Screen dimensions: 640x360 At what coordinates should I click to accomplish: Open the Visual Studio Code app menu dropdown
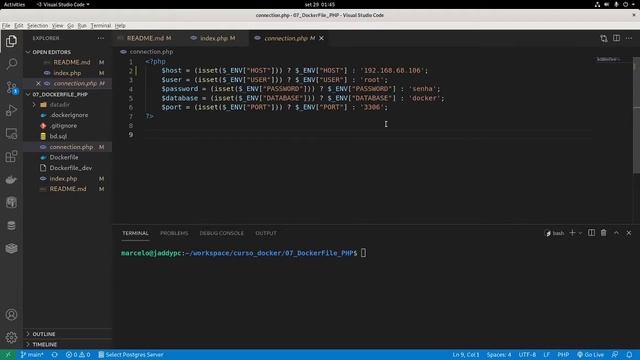click(x=63, y=4)
